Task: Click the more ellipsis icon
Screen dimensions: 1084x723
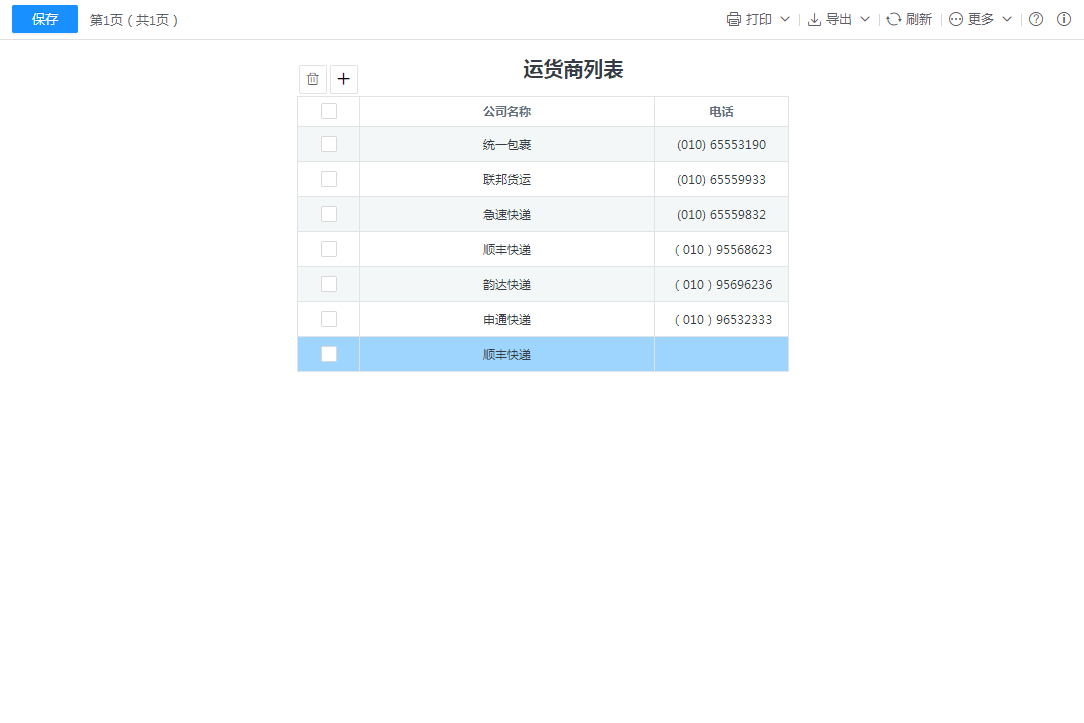Action: [x=956, y=19]
